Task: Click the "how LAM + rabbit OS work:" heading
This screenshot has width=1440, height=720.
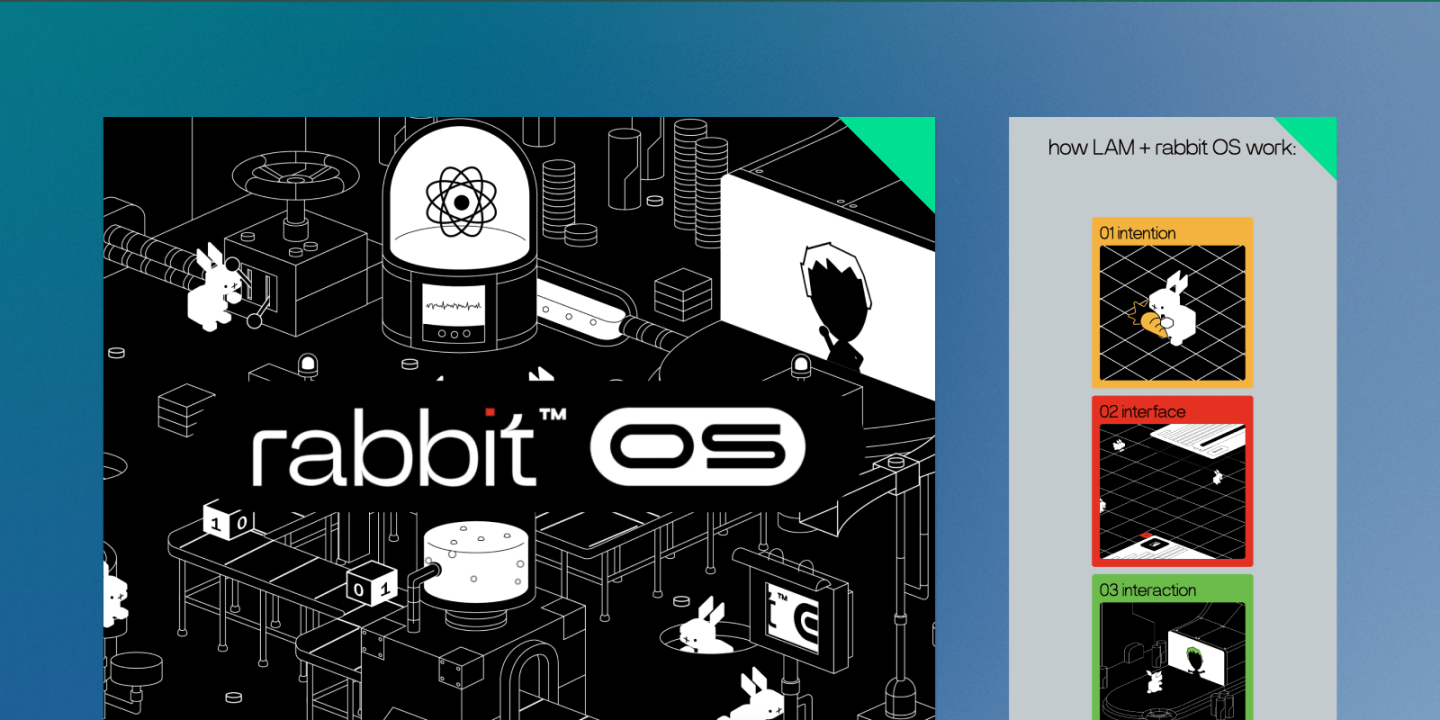Action: (1172, 148)
